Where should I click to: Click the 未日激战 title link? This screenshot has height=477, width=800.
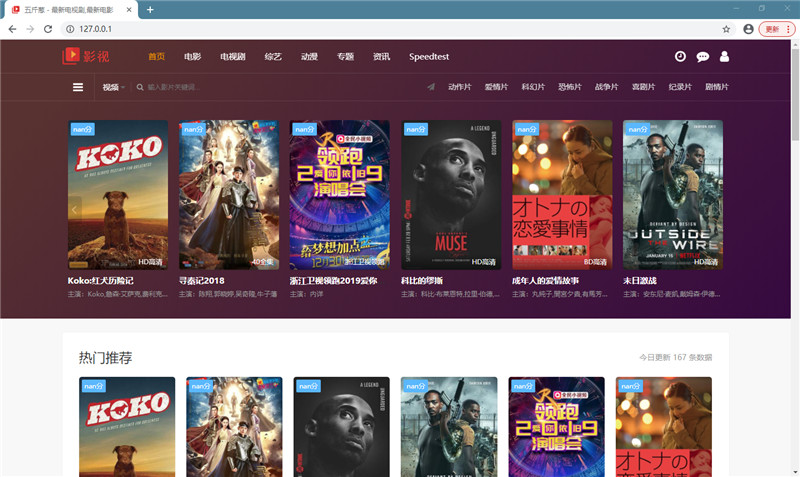640,281
